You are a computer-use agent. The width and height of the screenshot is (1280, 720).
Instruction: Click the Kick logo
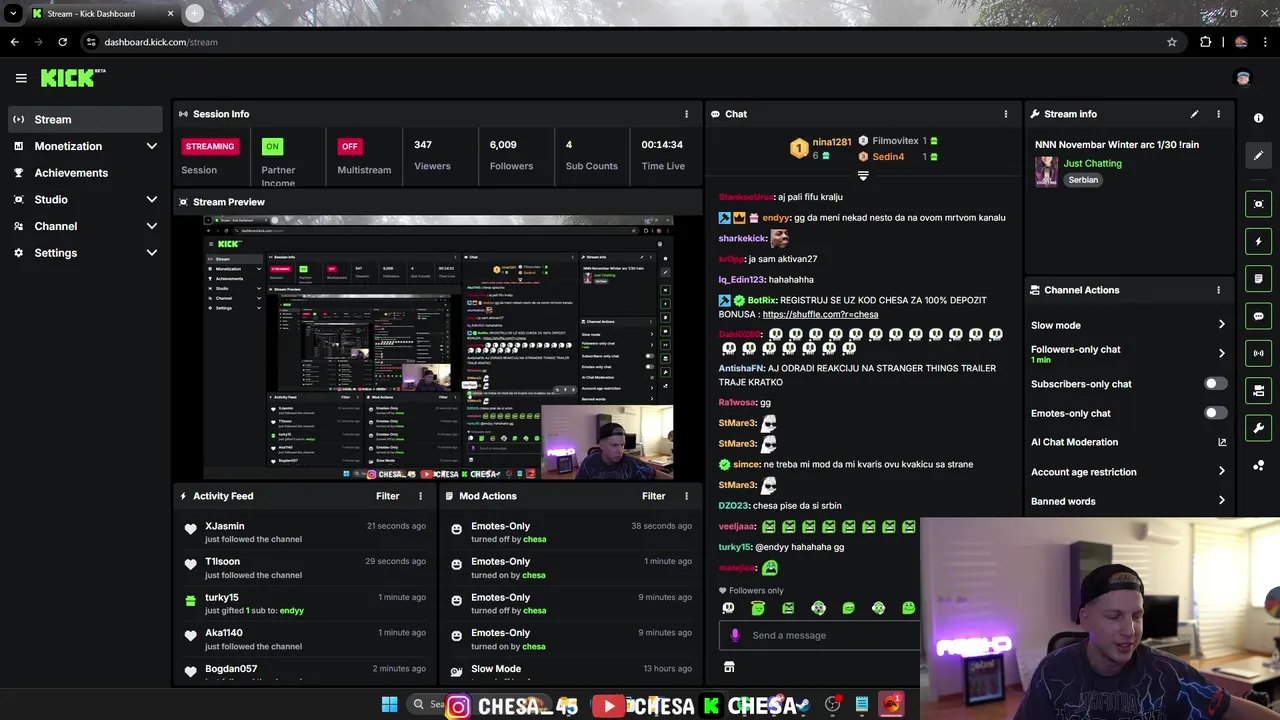click(x=72, y=78)
